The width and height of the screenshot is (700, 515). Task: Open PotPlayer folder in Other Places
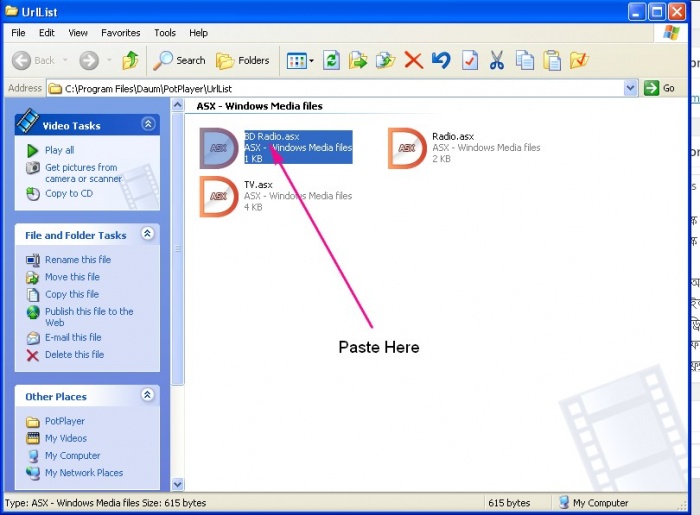pos(65,421)
